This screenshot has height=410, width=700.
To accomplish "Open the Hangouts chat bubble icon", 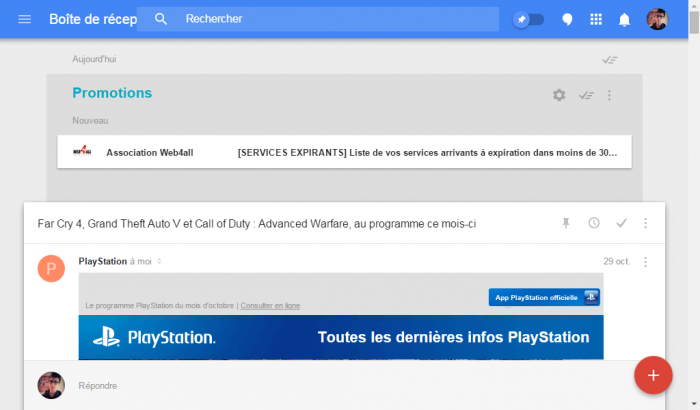I will pyautogui.click(x=567, y=19).
